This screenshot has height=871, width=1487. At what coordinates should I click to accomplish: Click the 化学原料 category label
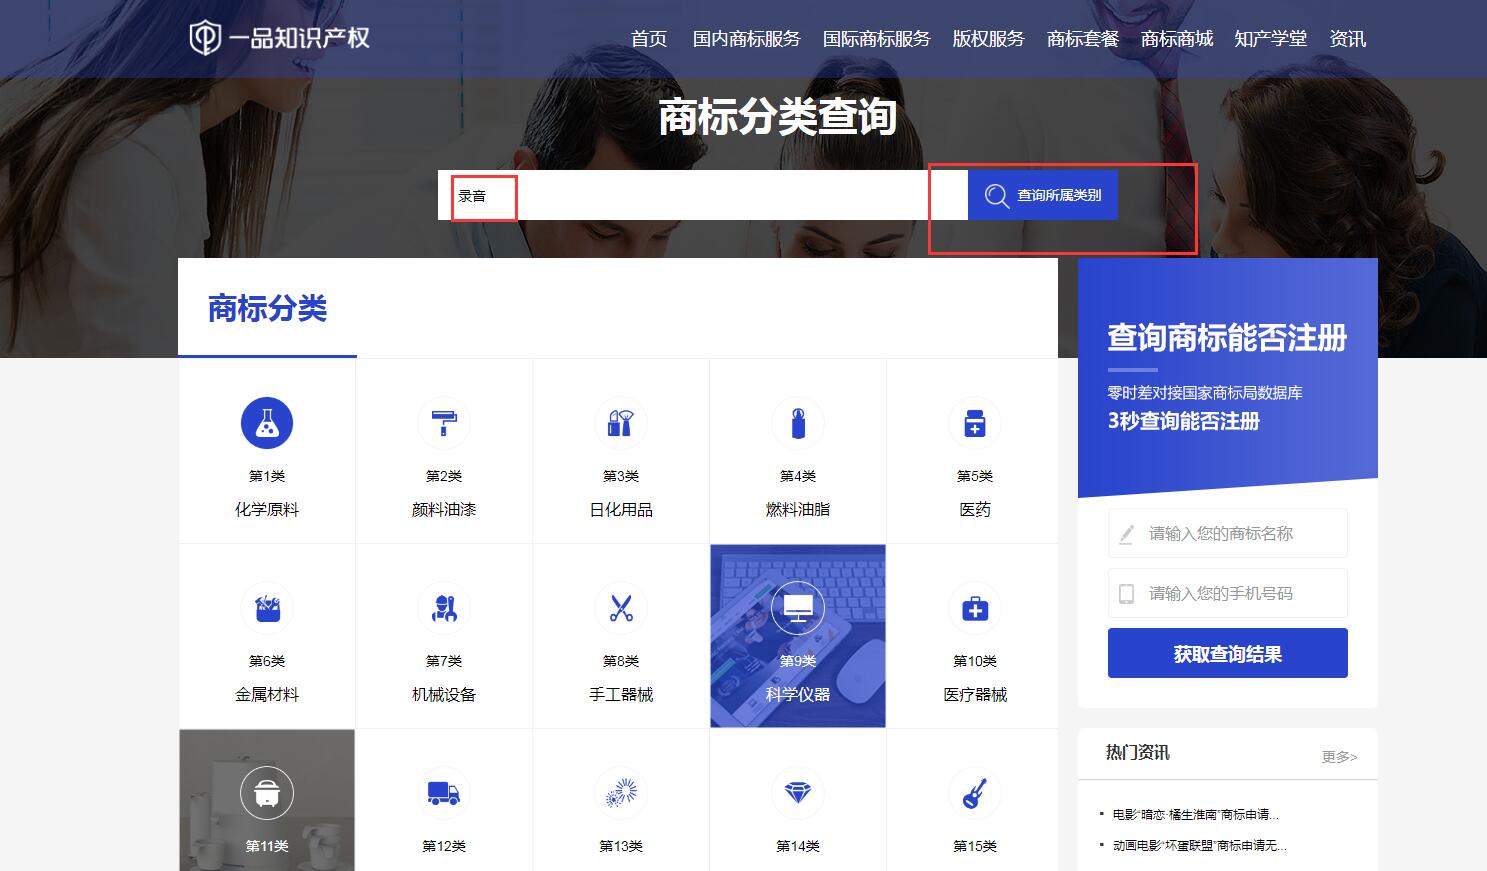pyautogui.click(x=267, y=510)
